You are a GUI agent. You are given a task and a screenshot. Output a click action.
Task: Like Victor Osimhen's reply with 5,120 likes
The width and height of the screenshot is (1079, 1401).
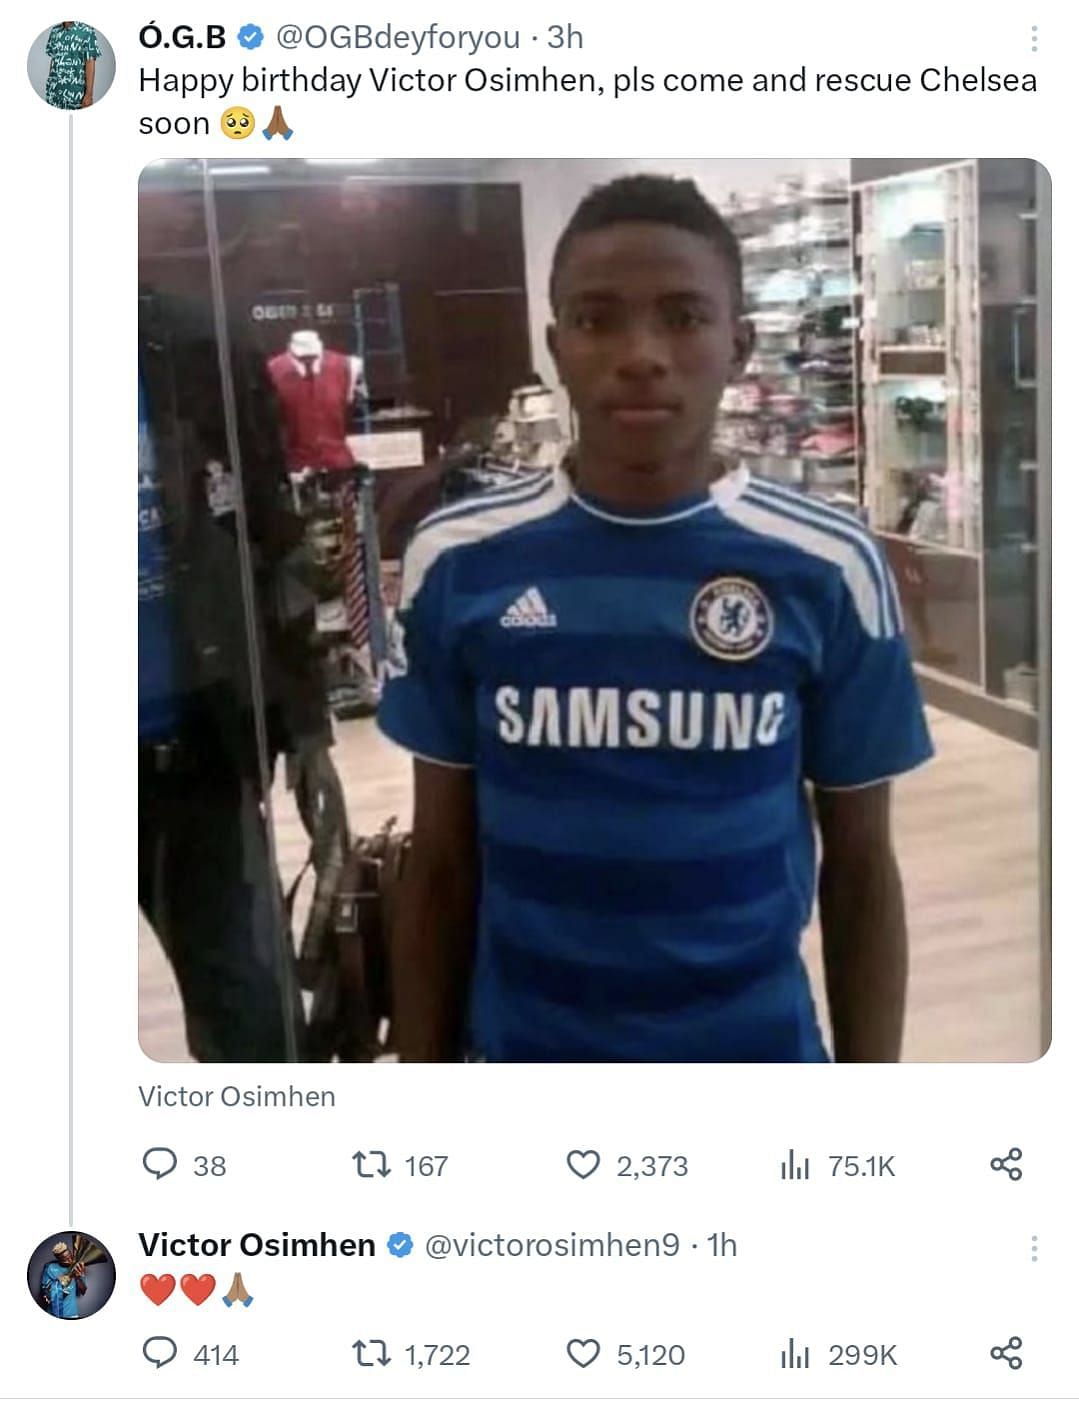[x=583, y=1354]
